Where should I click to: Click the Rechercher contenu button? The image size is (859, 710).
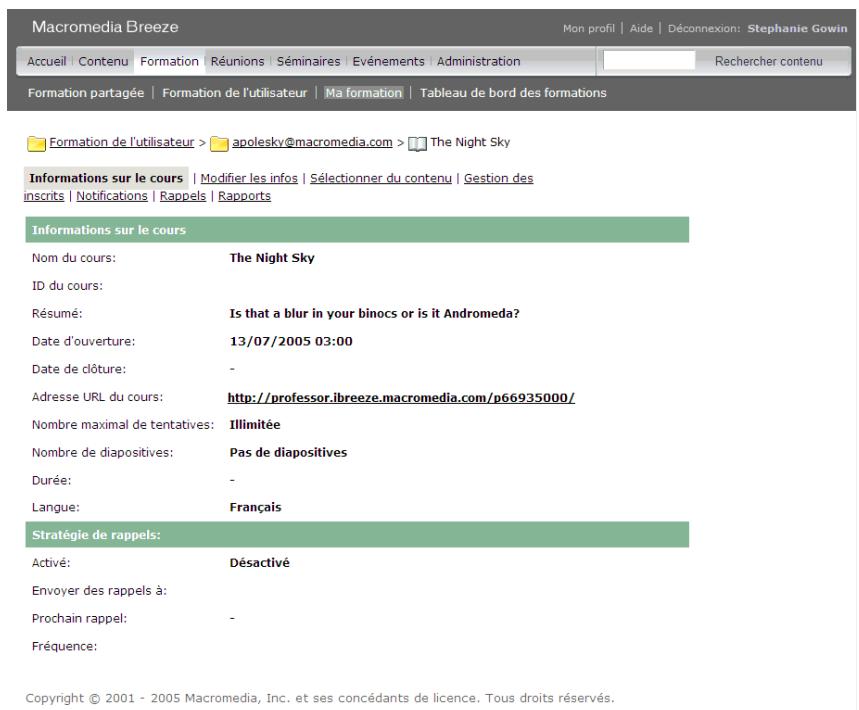coord(769,61)
